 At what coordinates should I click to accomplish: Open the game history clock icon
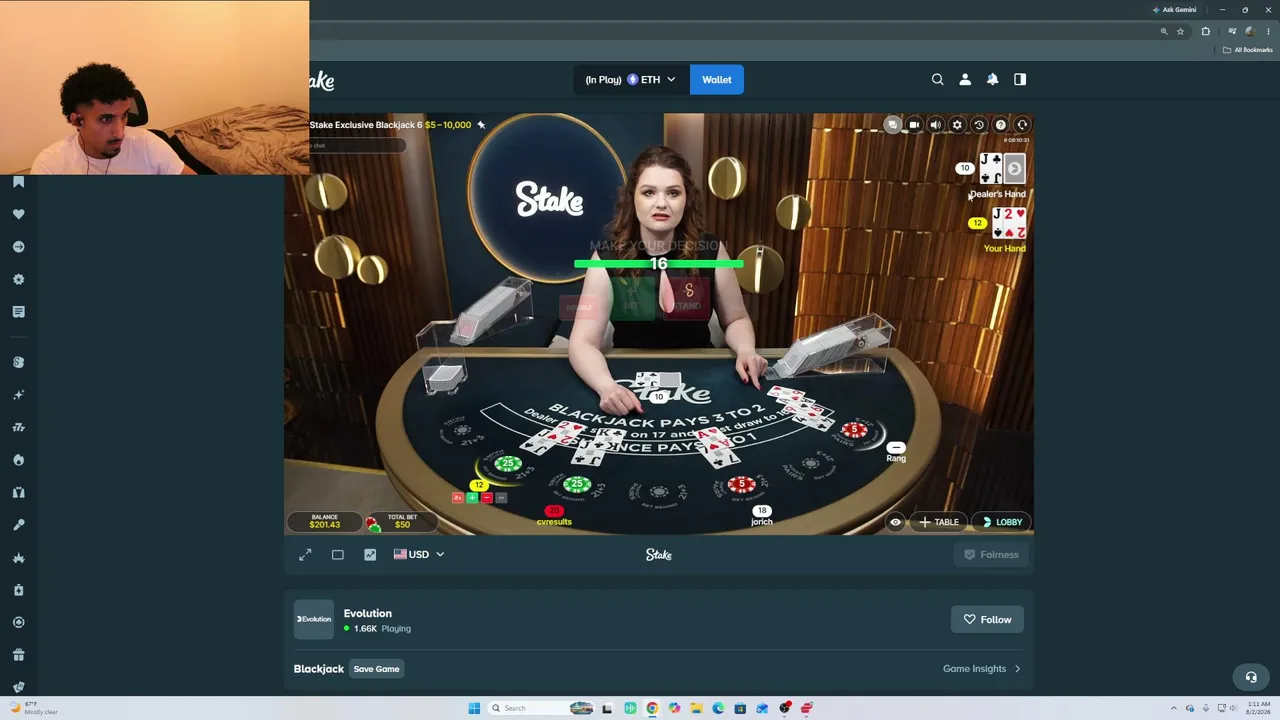[979, 125]
